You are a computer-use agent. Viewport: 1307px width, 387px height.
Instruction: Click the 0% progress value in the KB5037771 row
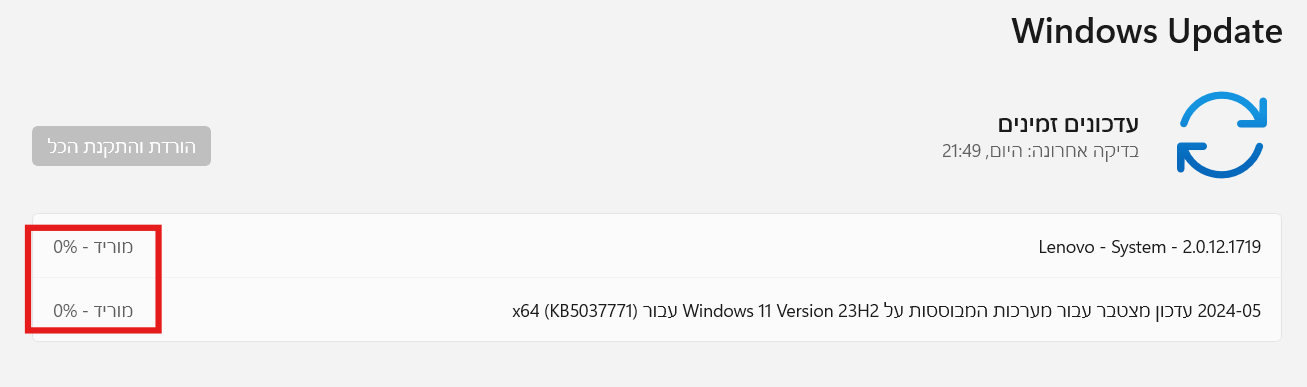[x=66, y=310]
